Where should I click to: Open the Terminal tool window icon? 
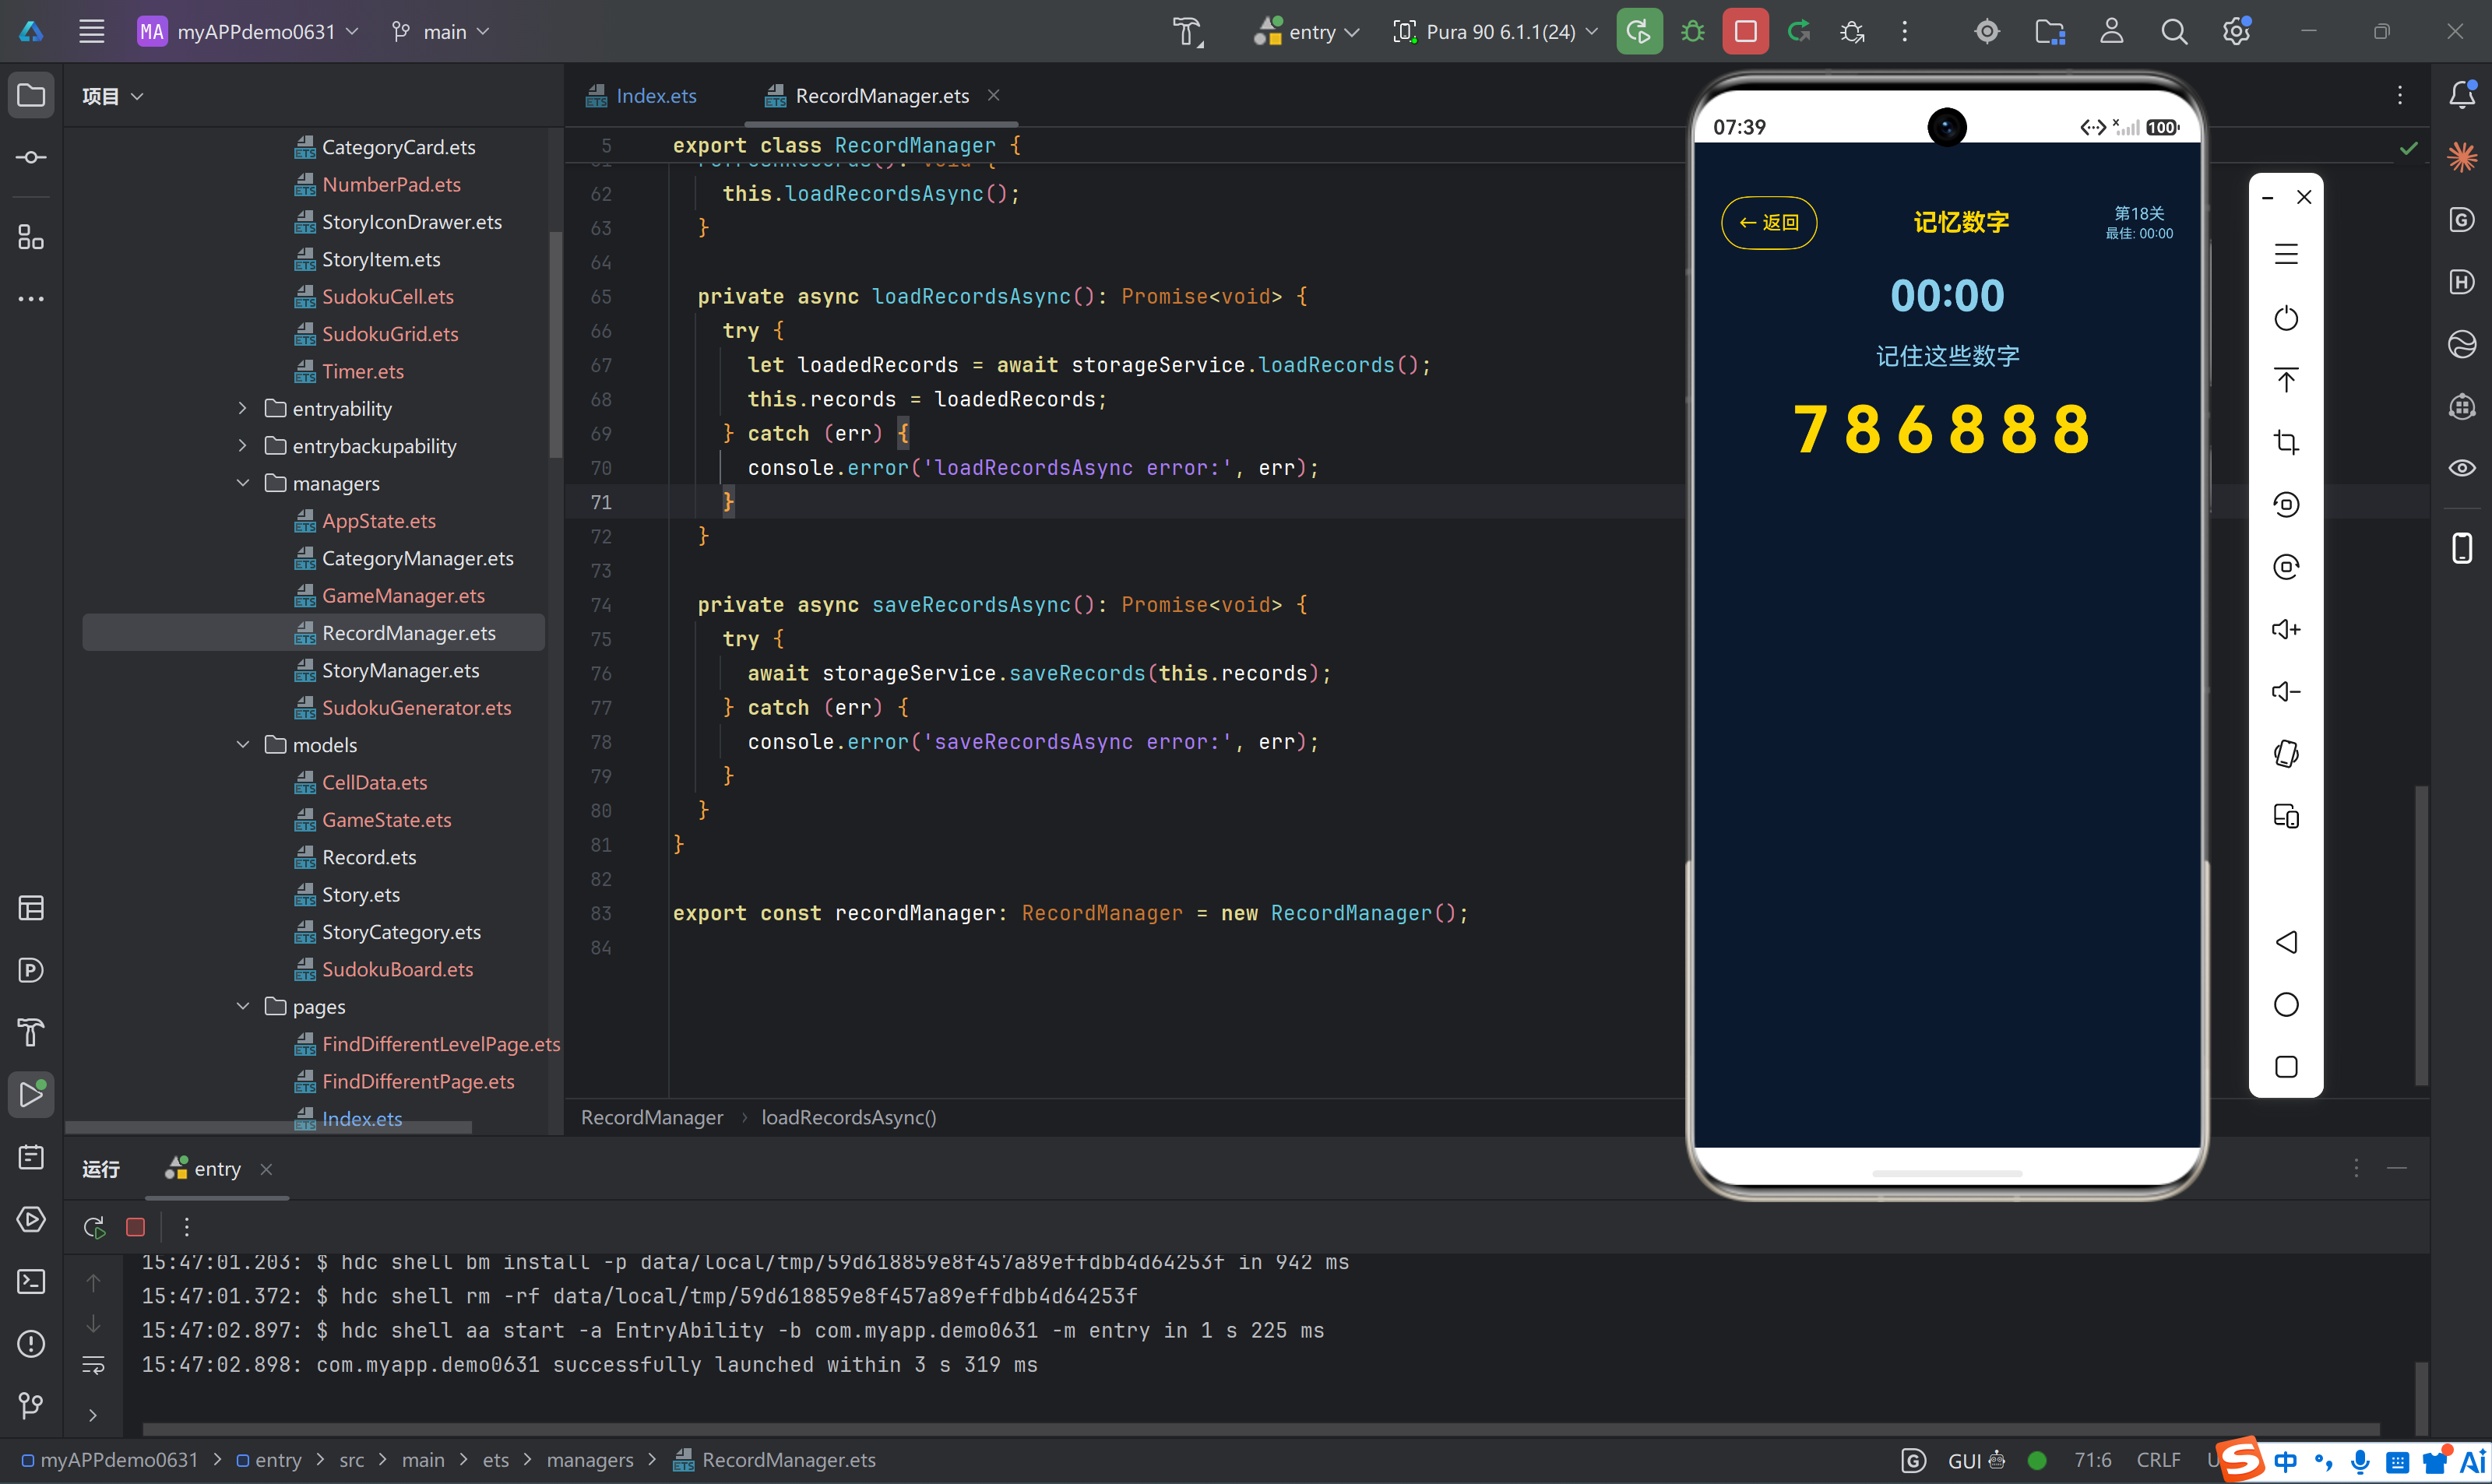point(31,1281)
